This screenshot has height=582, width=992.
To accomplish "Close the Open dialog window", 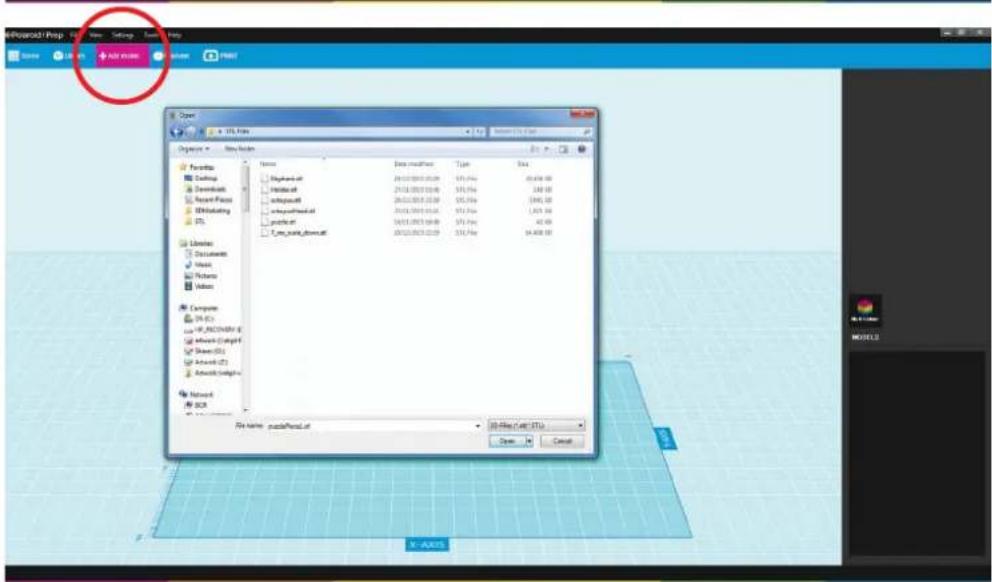I will point(583,115).
